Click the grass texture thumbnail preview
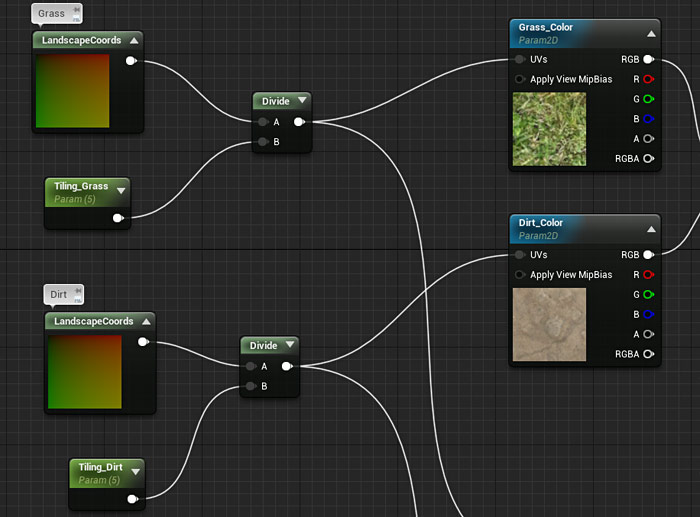This screenshot has width=700, height=517. [548, 129]
